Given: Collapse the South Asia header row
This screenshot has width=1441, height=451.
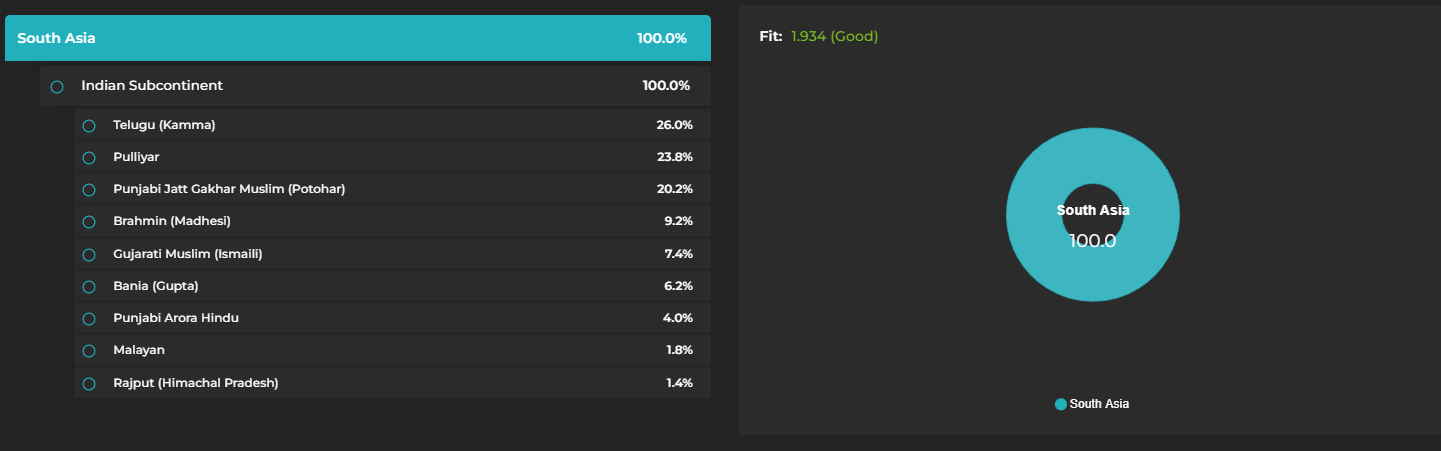Looking at the screenshot, I should [x=357, y=39].
